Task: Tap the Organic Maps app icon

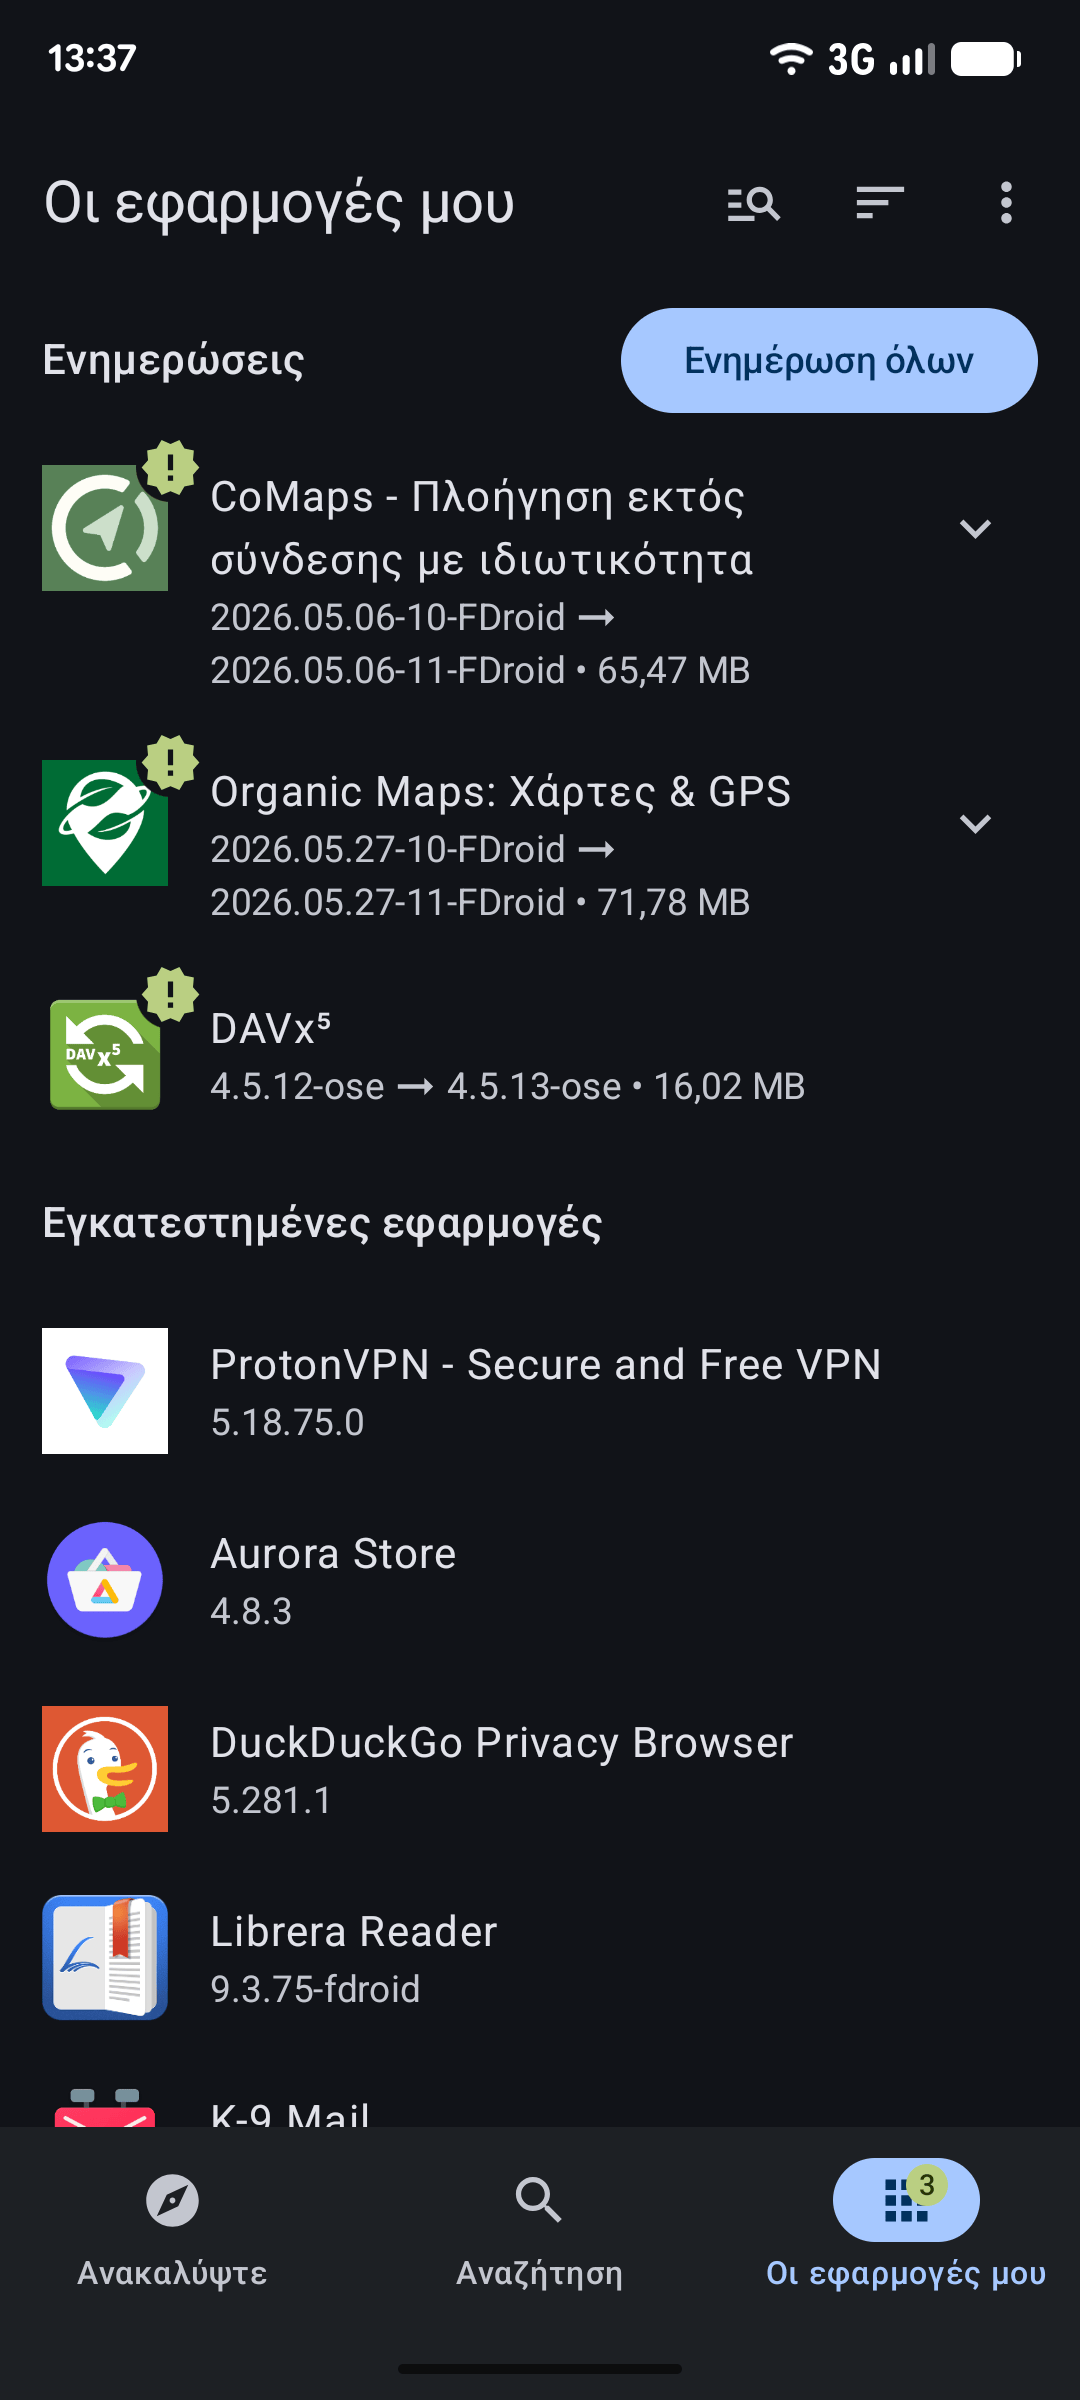Action: (105, 823)
